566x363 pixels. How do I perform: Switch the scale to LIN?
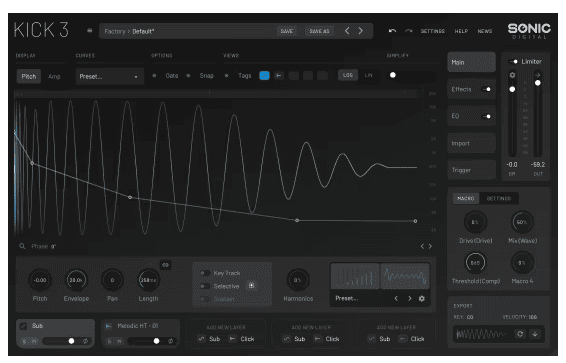(x=368, y=75)
